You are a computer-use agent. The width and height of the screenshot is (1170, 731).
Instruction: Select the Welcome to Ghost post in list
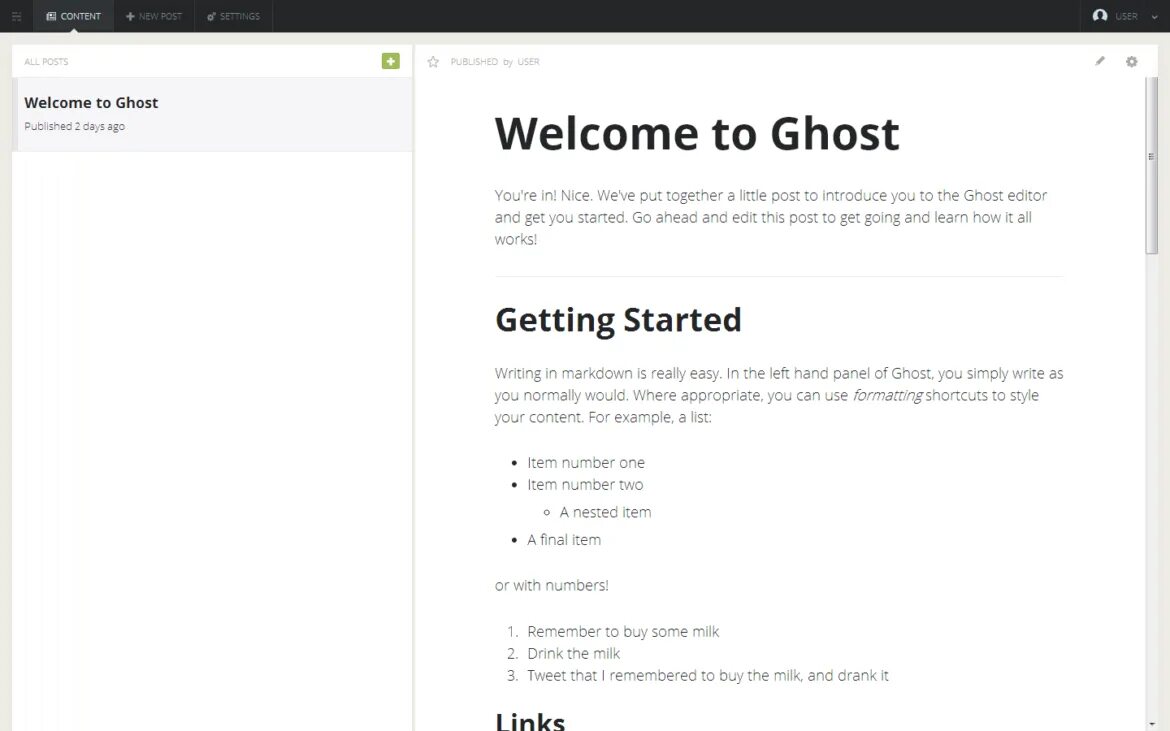[212, 114]
